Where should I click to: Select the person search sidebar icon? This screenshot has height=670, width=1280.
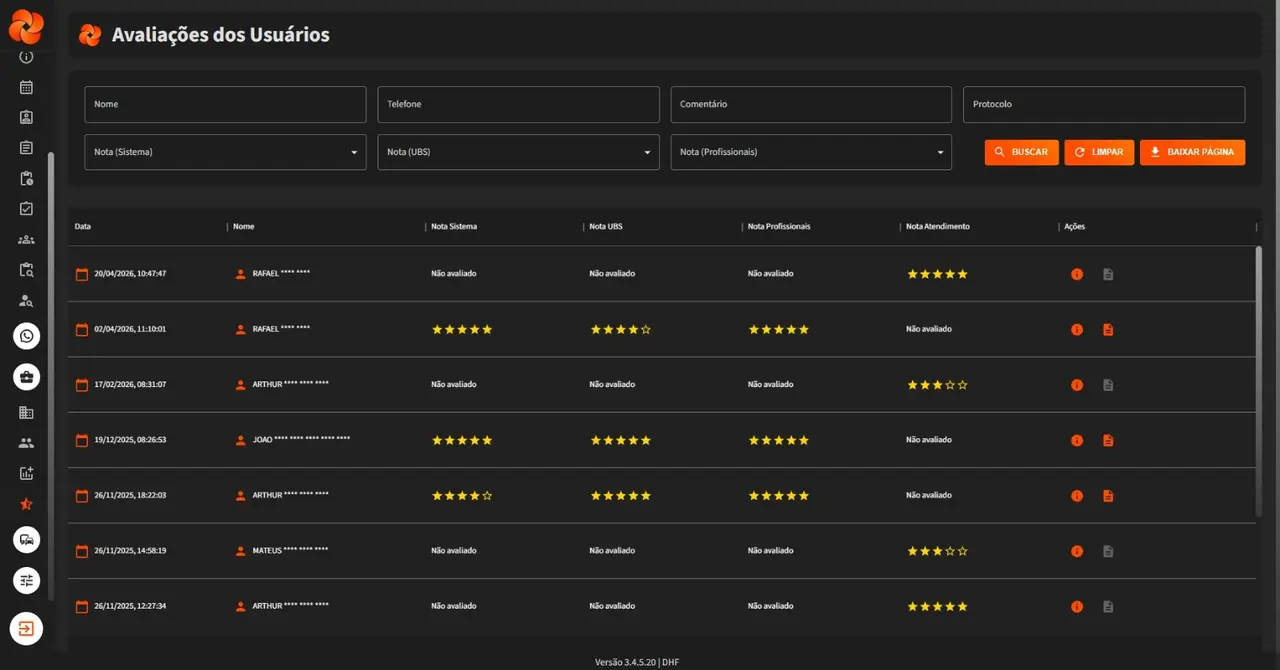tap(26, 300)
